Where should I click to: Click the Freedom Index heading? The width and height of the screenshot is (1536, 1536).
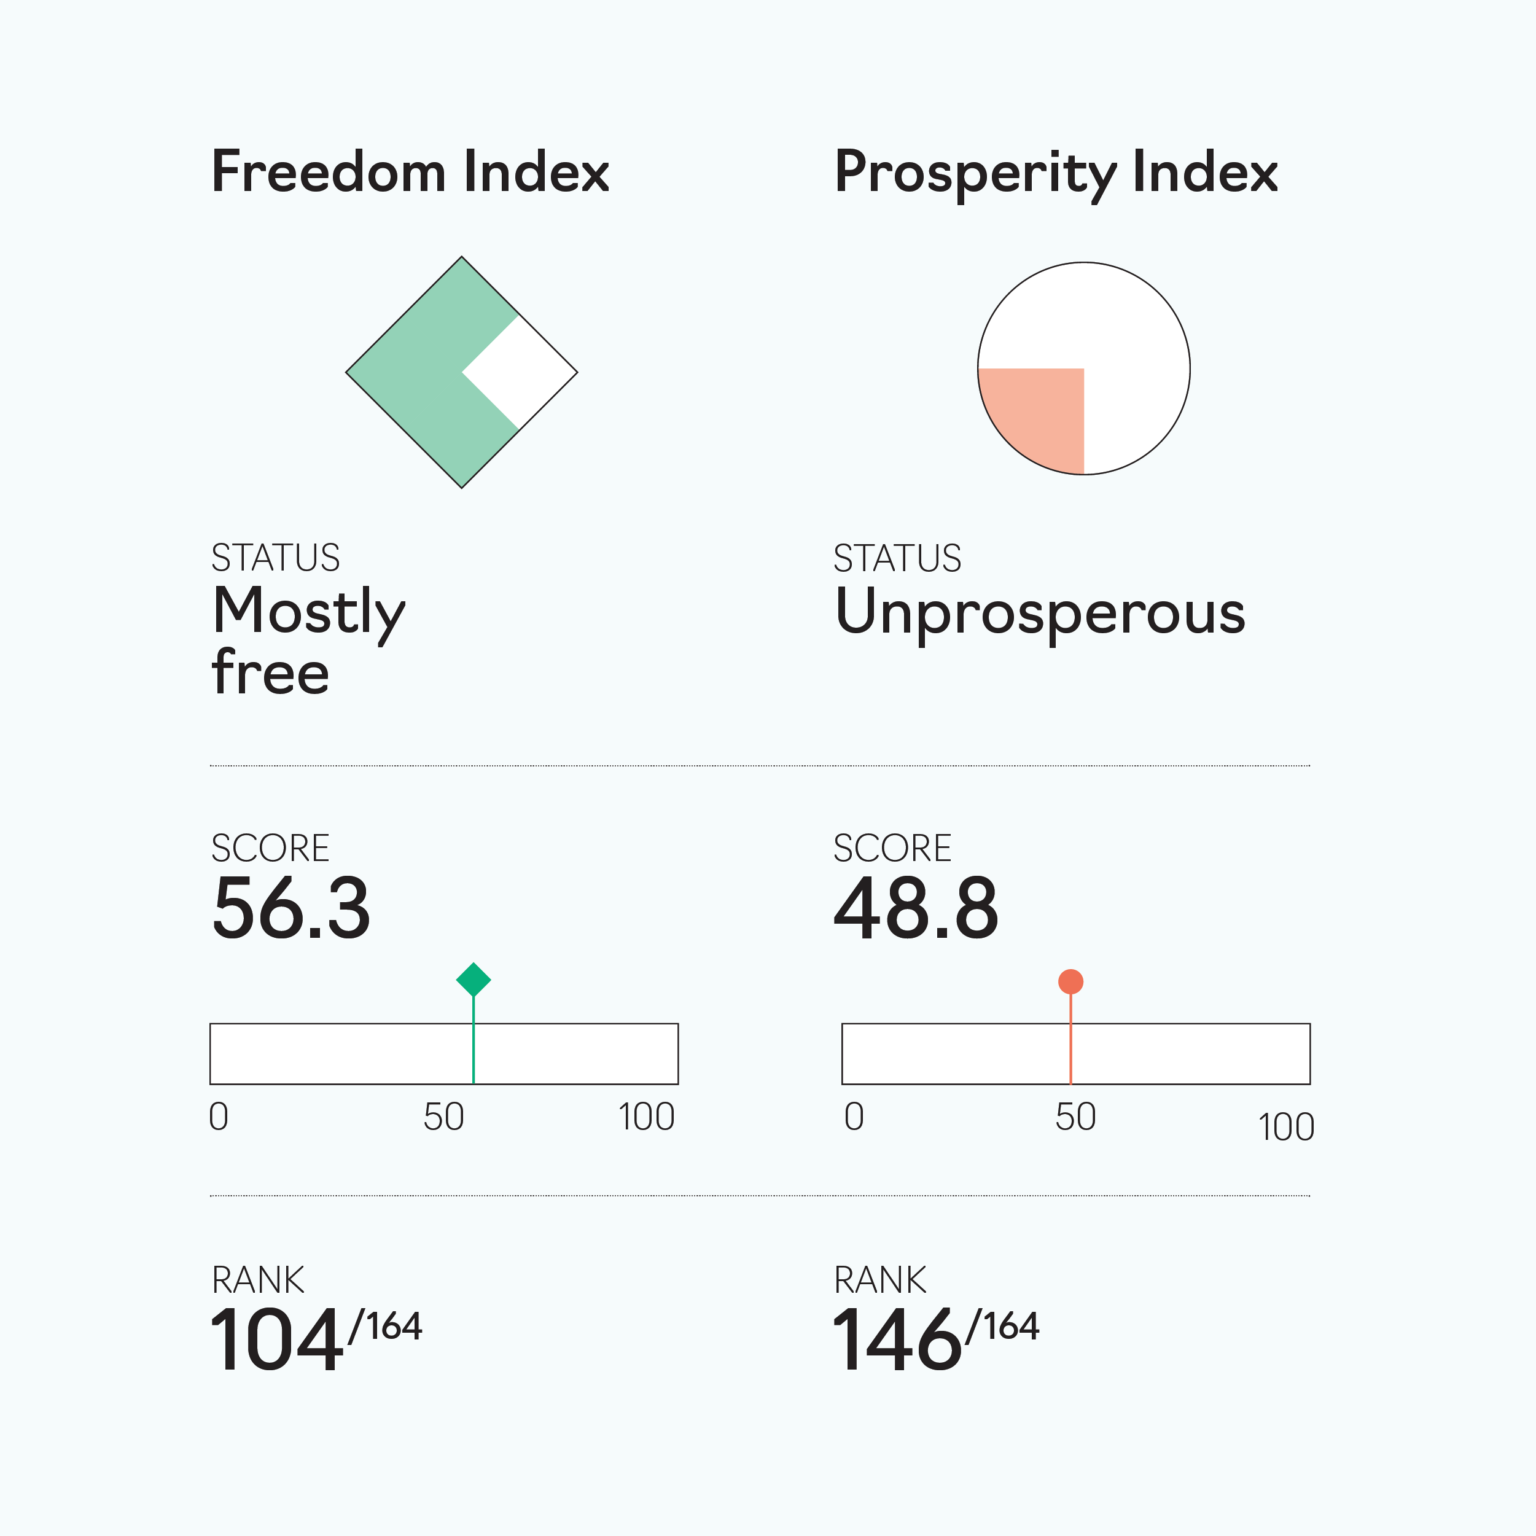410,172
